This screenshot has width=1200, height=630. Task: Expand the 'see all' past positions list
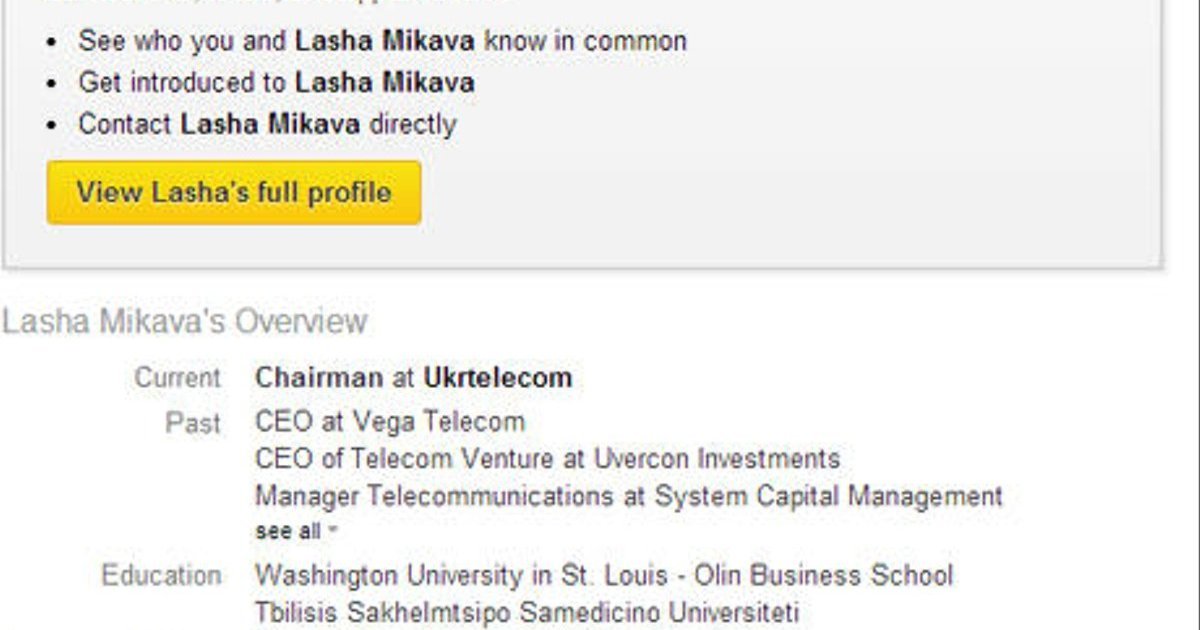(288, 531)
